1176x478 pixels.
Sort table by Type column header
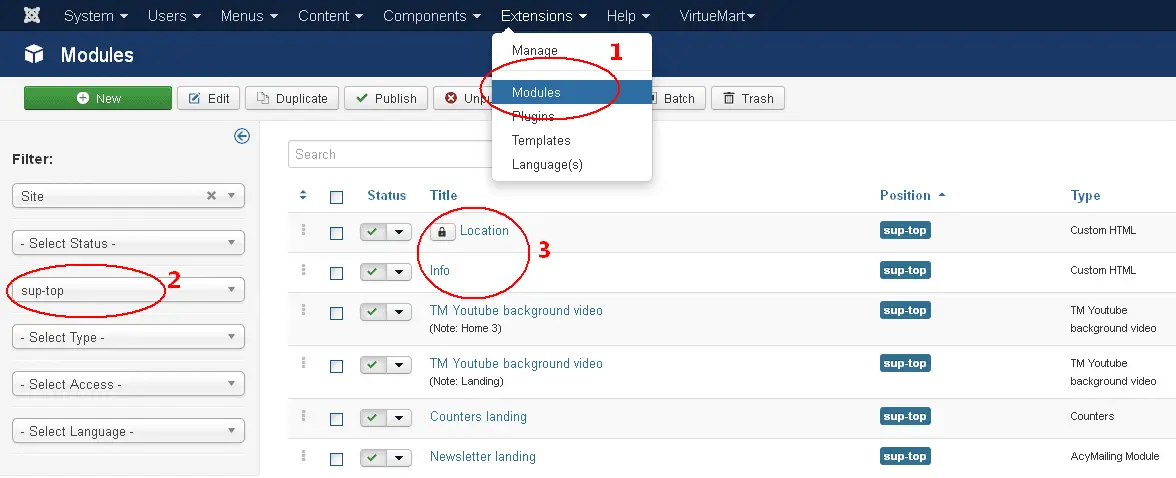(x=1085, y=195)
